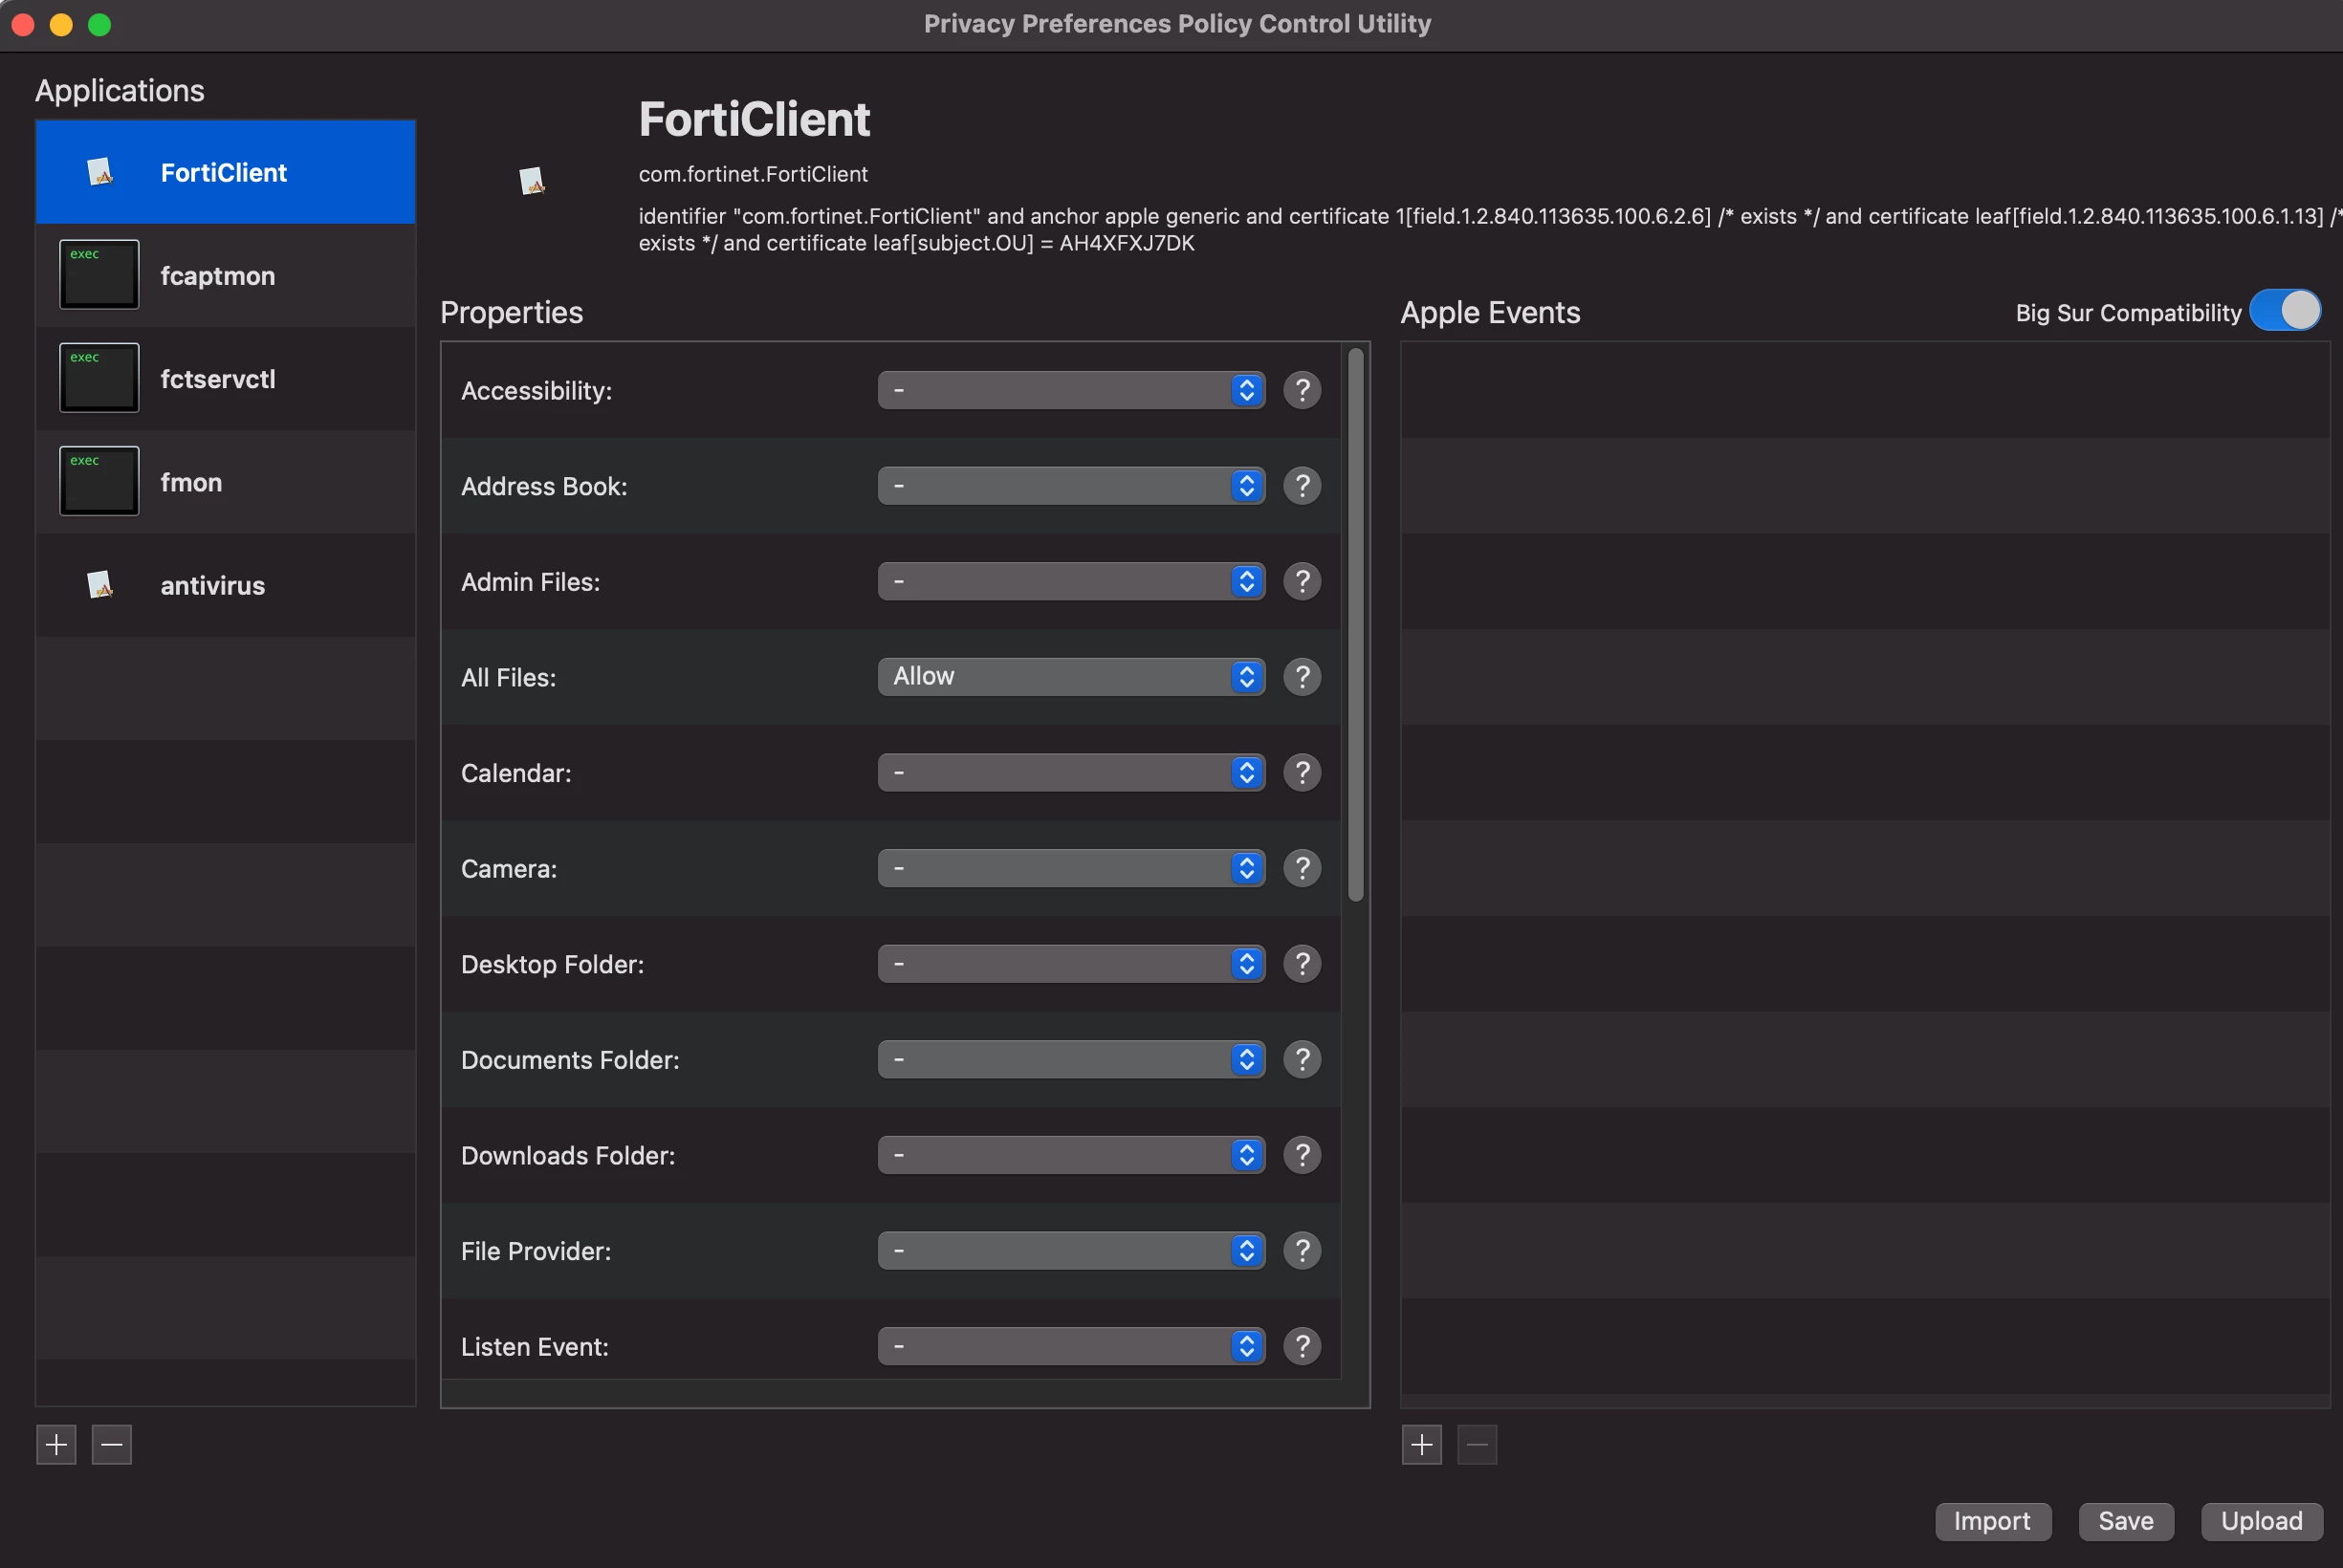The height and width of the screenshot is (1568, 2343).
Task: Click the help icon for Camera
Action: click(x=1302, y=868)
